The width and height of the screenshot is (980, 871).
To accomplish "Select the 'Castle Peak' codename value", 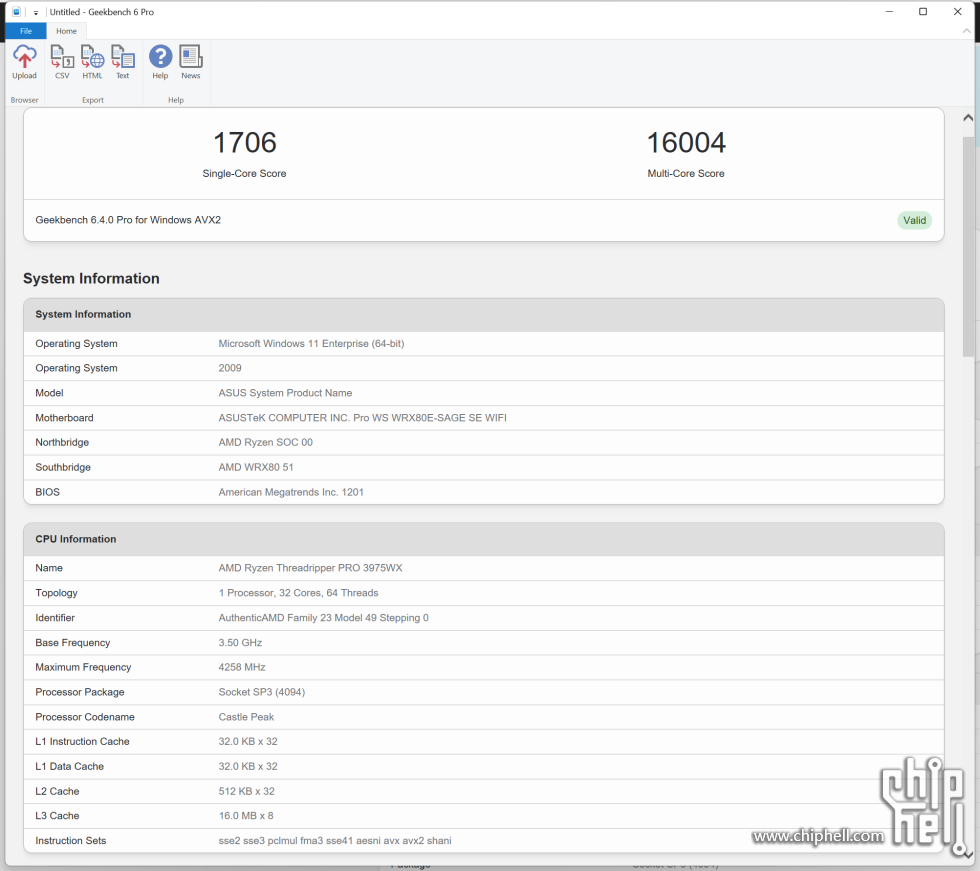I will (246, 717).
